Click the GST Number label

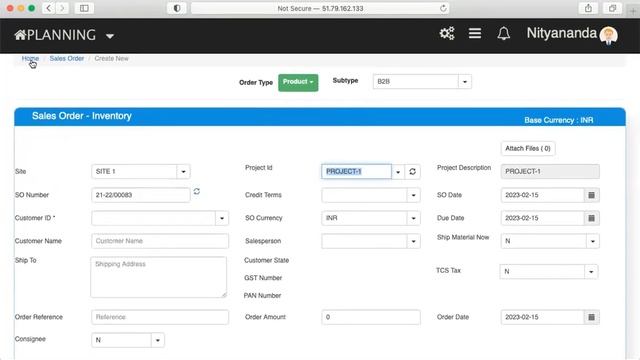pyautogui.click(x=263, y=278)
